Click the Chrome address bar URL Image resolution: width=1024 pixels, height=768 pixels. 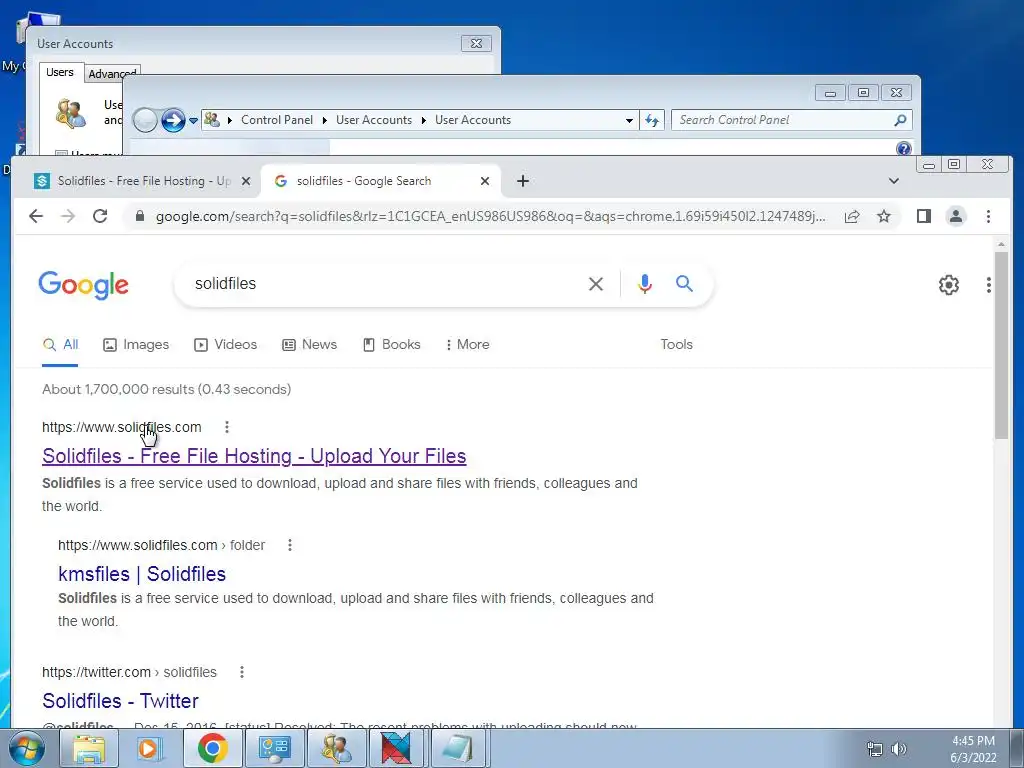(490, 216)
